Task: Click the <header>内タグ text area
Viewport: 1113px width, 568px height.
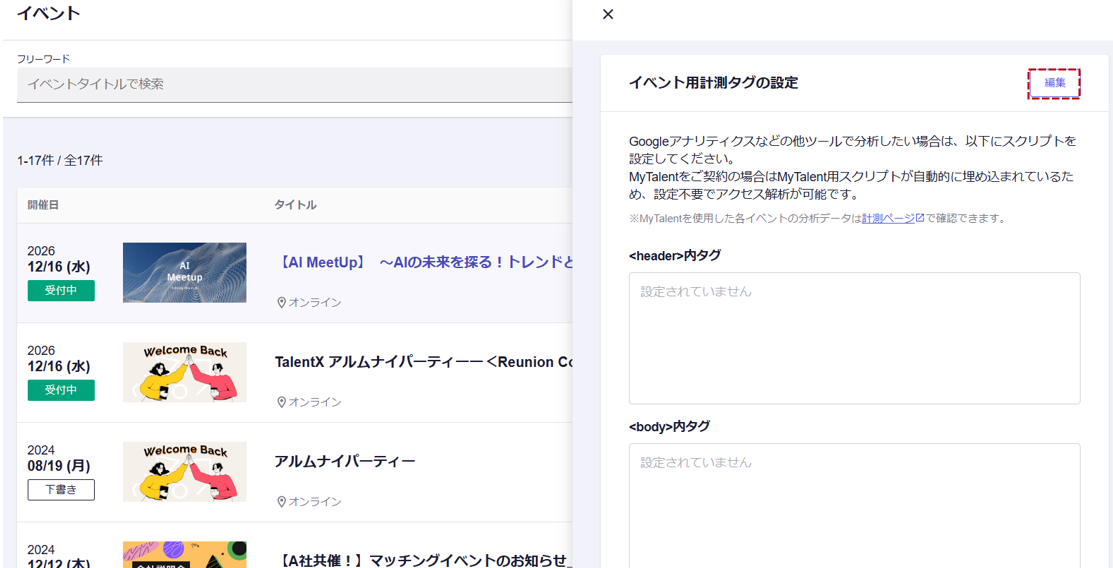Action: (854, 338)
